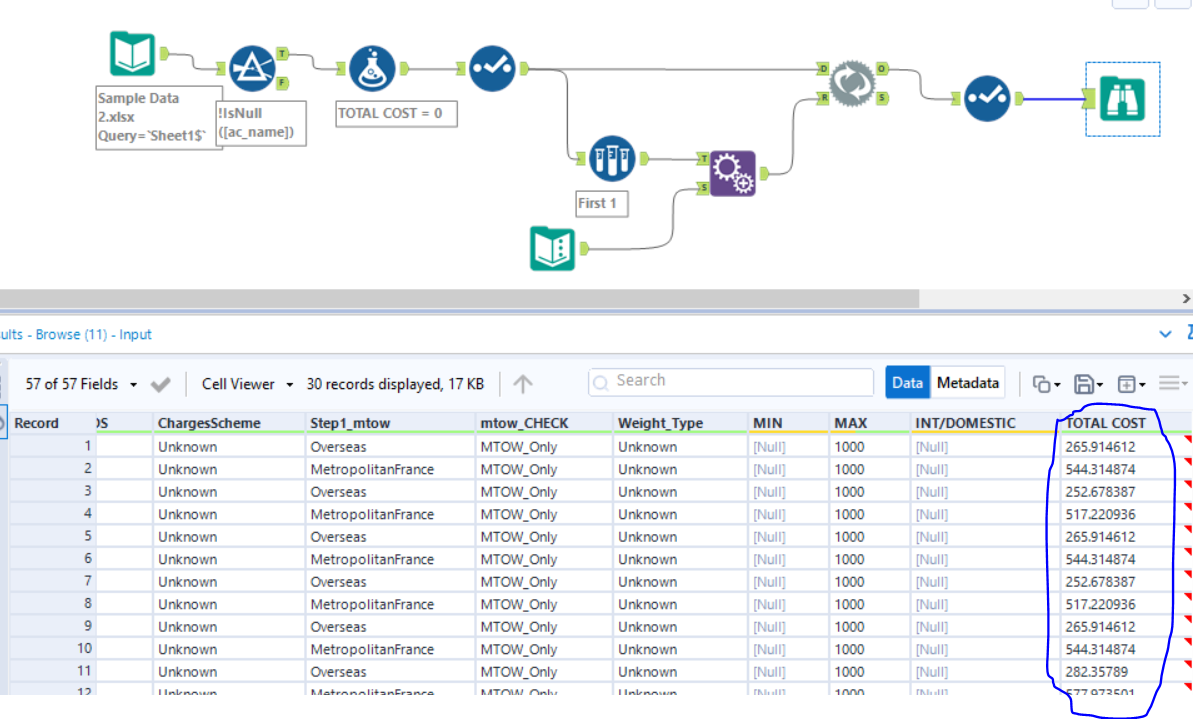Select the Select tool before the Browse tool
The height and width of the screenshot is (719, 1193).
987,99
